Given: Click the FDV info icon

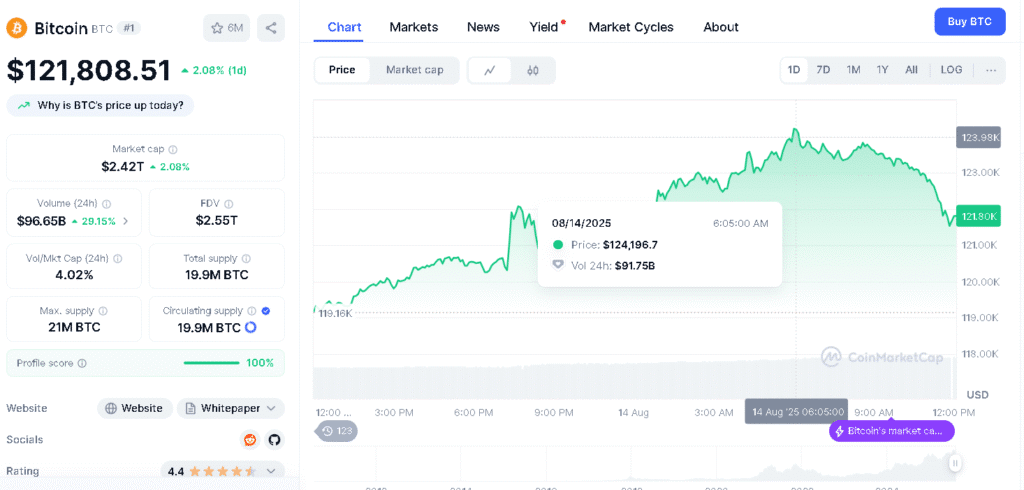Looking at the screenshot, I should point(229,204).
